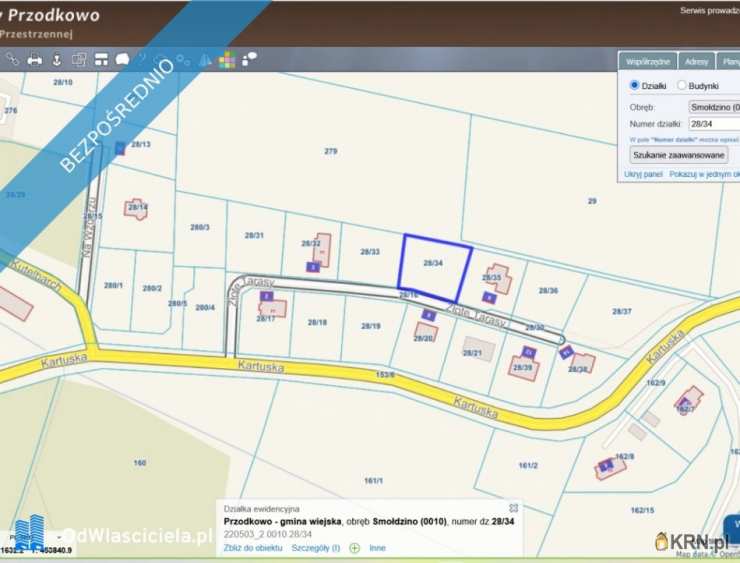
Task: Click the blue-outlined parcel 28/34 on map
Action: (434, 265)
